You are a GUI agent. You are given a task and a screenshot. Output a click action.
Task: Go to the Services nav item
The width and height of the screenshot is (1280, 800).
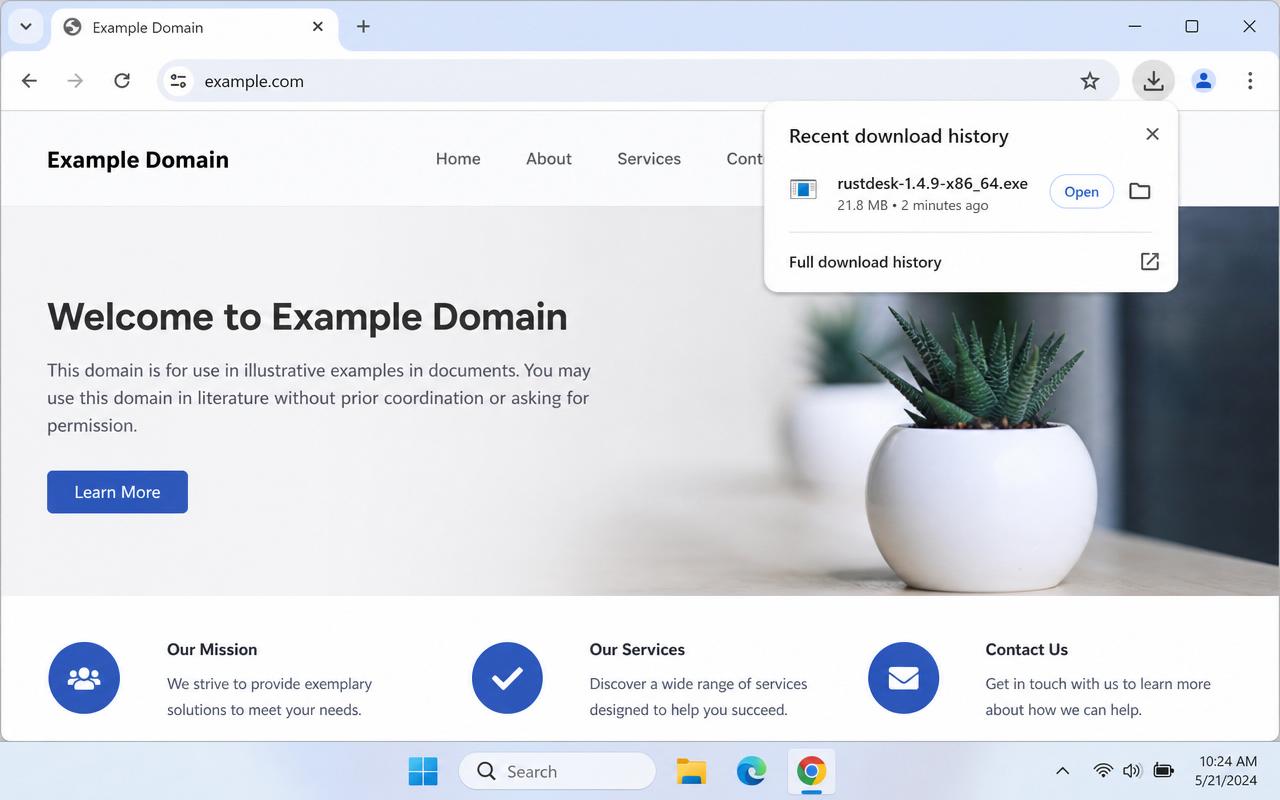649,159
